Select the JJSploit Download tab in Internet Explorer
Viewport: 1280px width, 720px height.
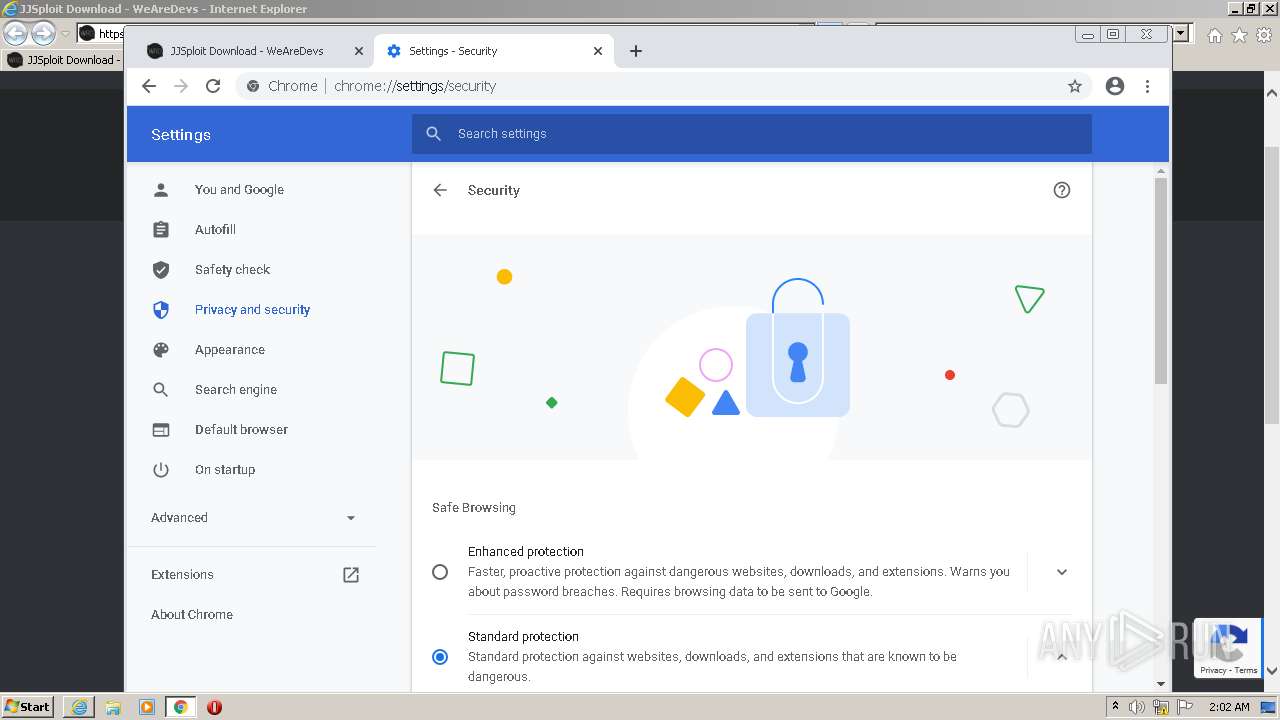[x=62, y=60]
